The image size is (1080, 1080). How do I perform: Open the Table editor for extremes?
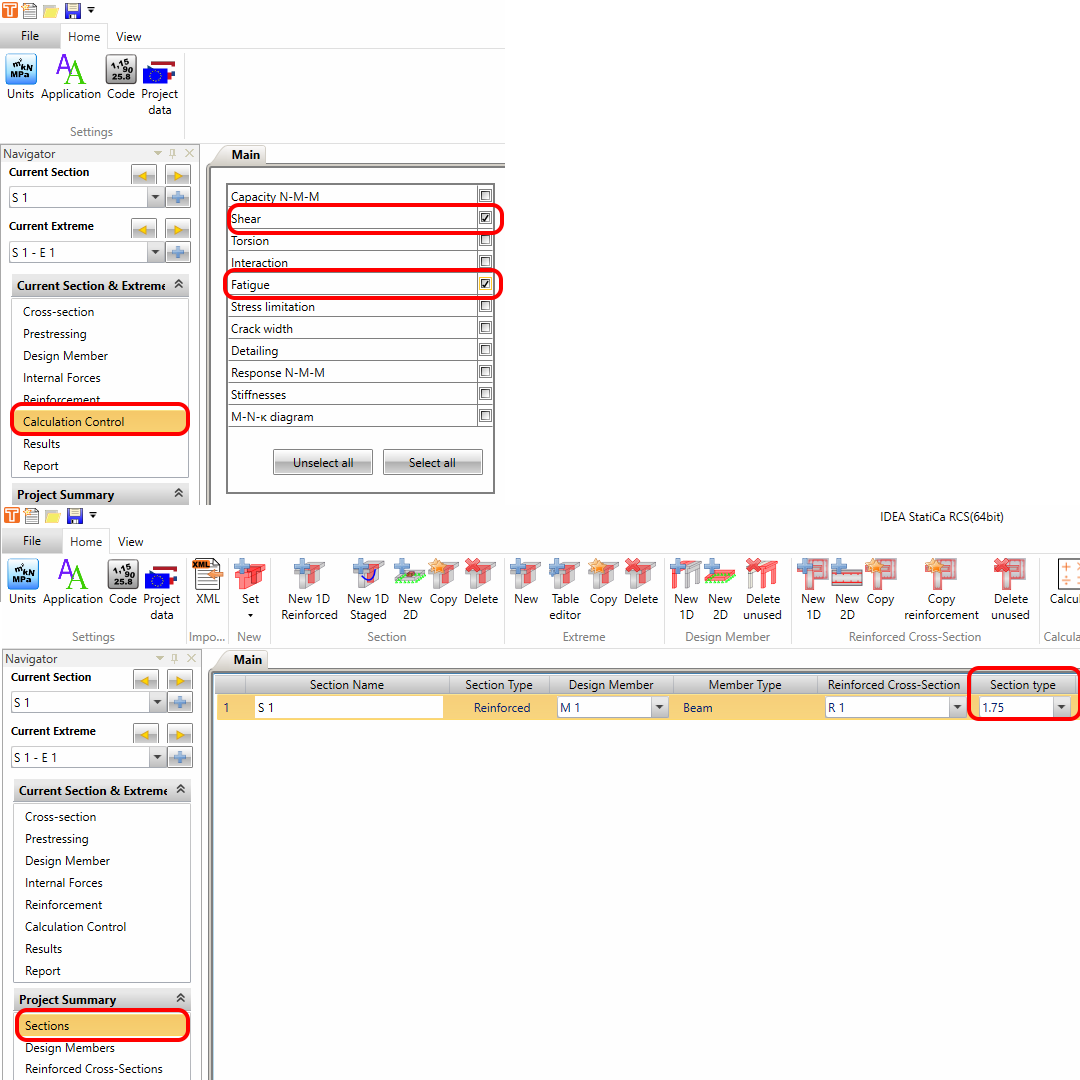[x=565, y=590]
